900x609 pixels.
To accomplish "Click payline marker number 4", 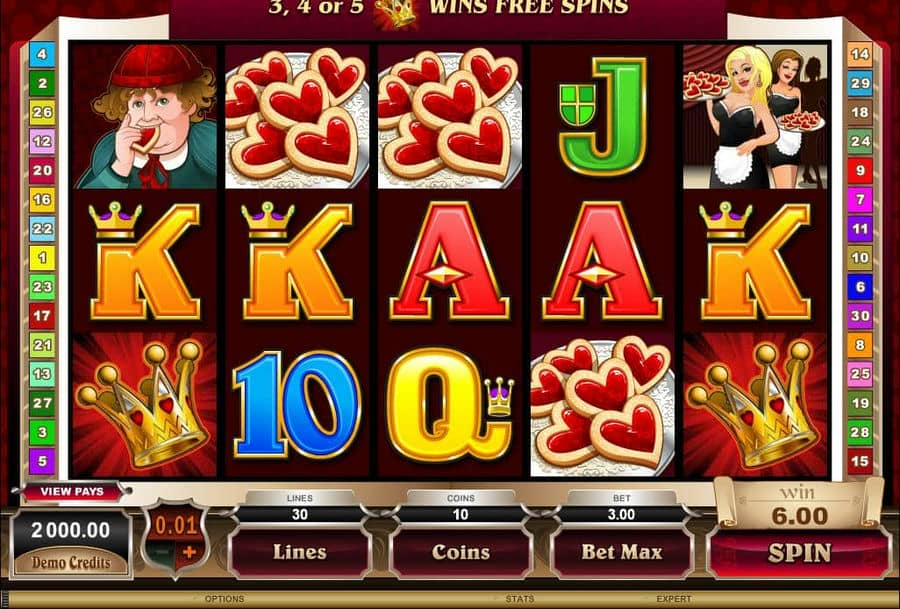I will [42, 55].
